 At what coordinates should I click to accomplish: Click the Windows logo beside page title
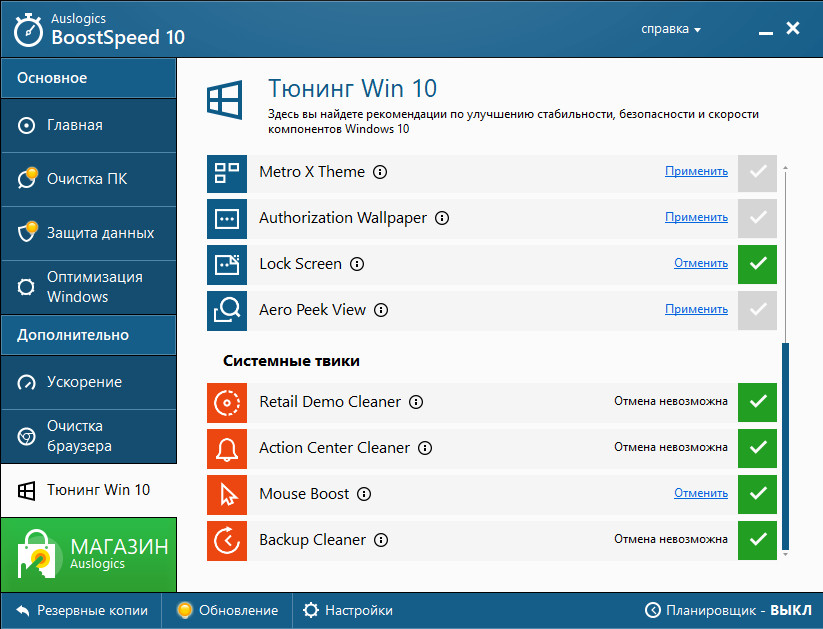point(225,100)
